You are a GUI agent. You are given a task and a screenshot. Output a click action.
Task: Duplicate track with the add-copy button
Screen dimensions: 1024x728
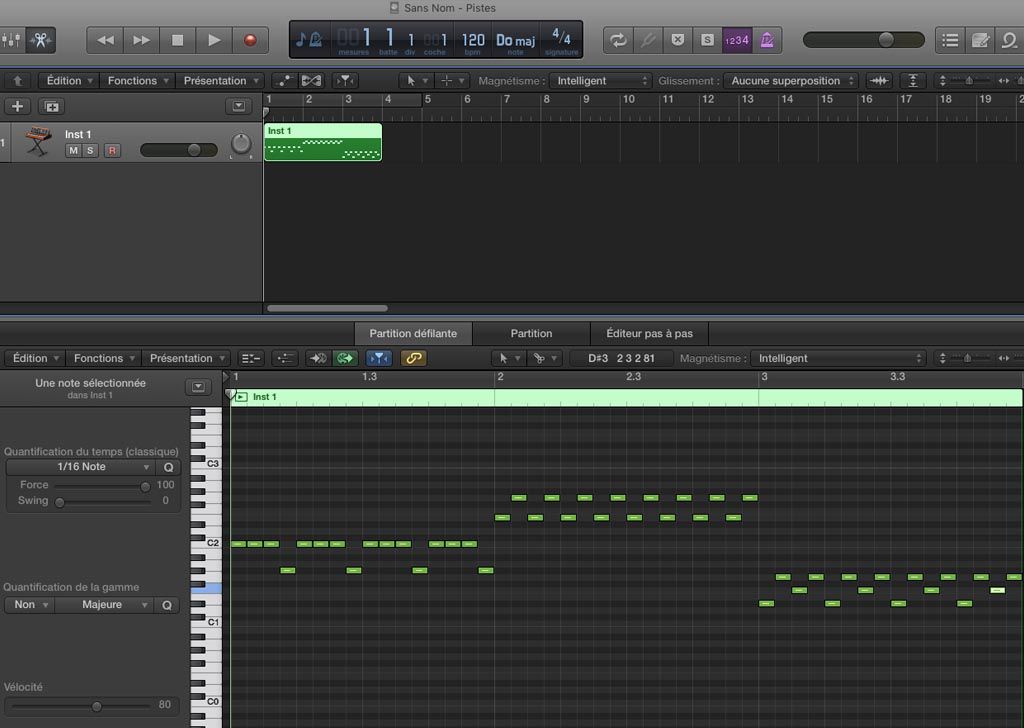coord(52,106)
